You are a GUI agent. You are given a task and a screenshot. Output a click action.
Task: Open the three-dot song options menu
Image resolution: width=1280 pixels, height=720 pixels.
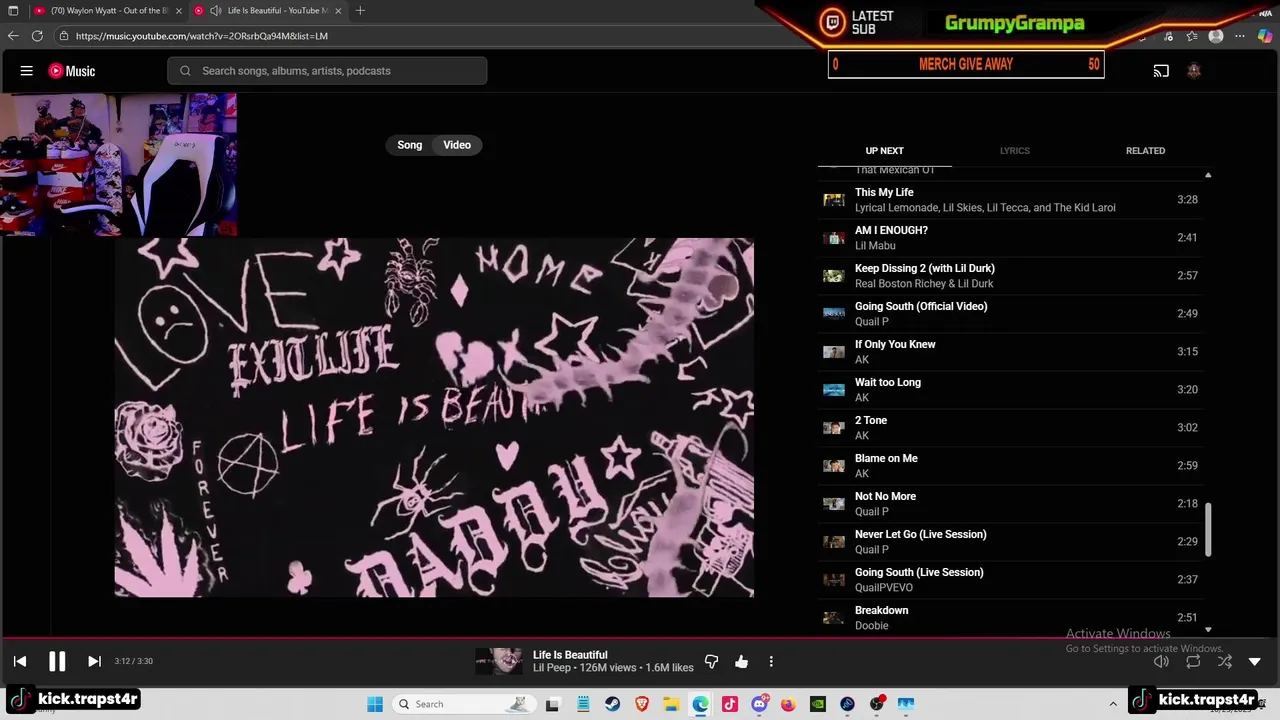coord(771,662)
